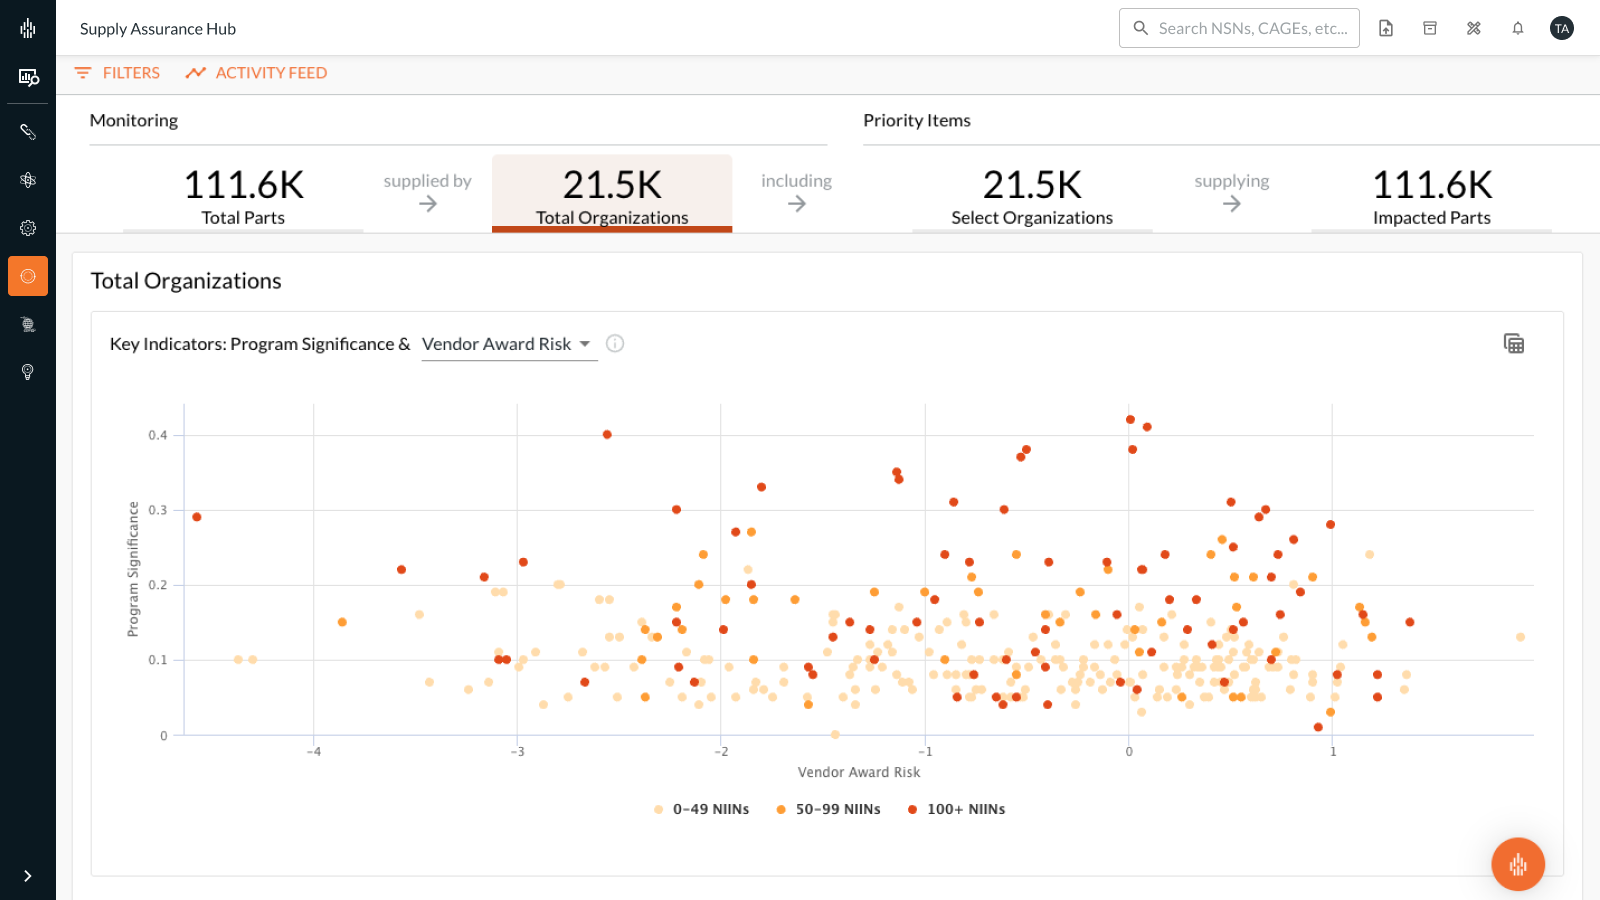Open the design tools icon in header
Image resolution: width=1600 pixels, height=900 pixels.
coord(1474,28)
